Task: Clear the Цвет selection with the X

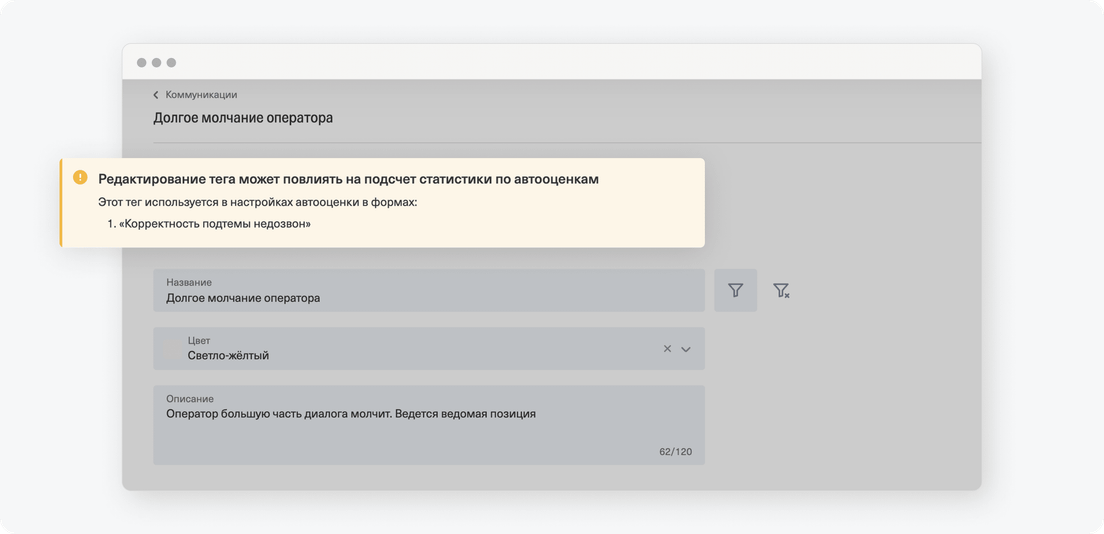Action: [x=667, y=349]
